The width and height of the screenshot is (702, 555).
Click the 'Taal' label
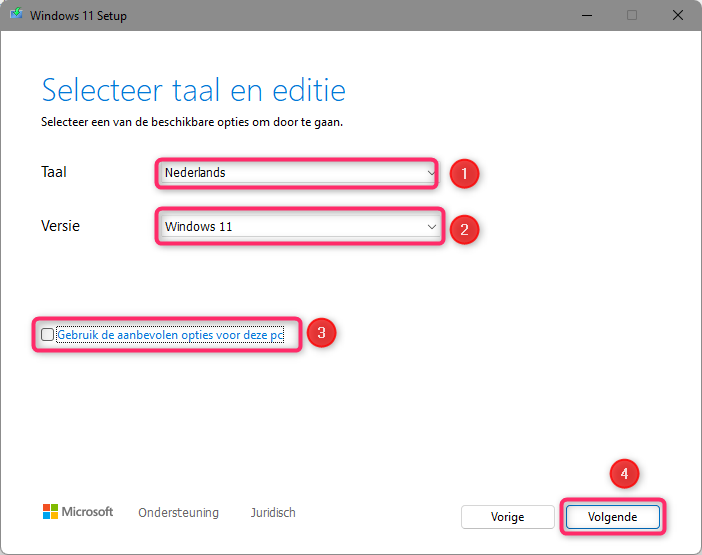pyautogui.click(x=54, y=172)
